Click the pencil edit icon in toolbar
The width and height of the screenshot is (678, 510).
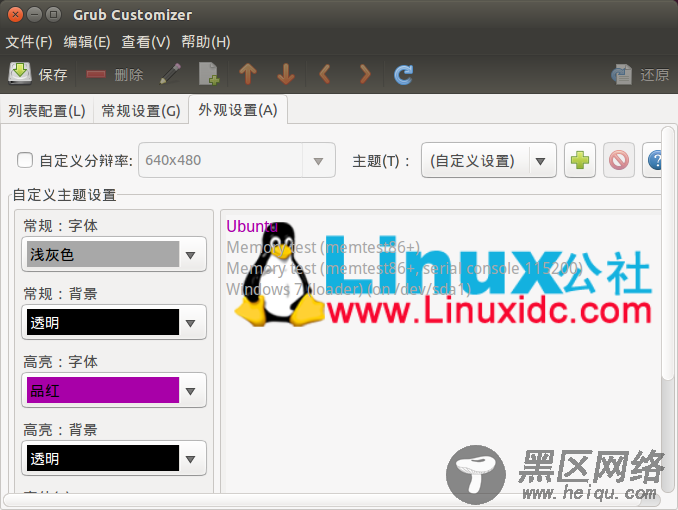click(170, 74)
